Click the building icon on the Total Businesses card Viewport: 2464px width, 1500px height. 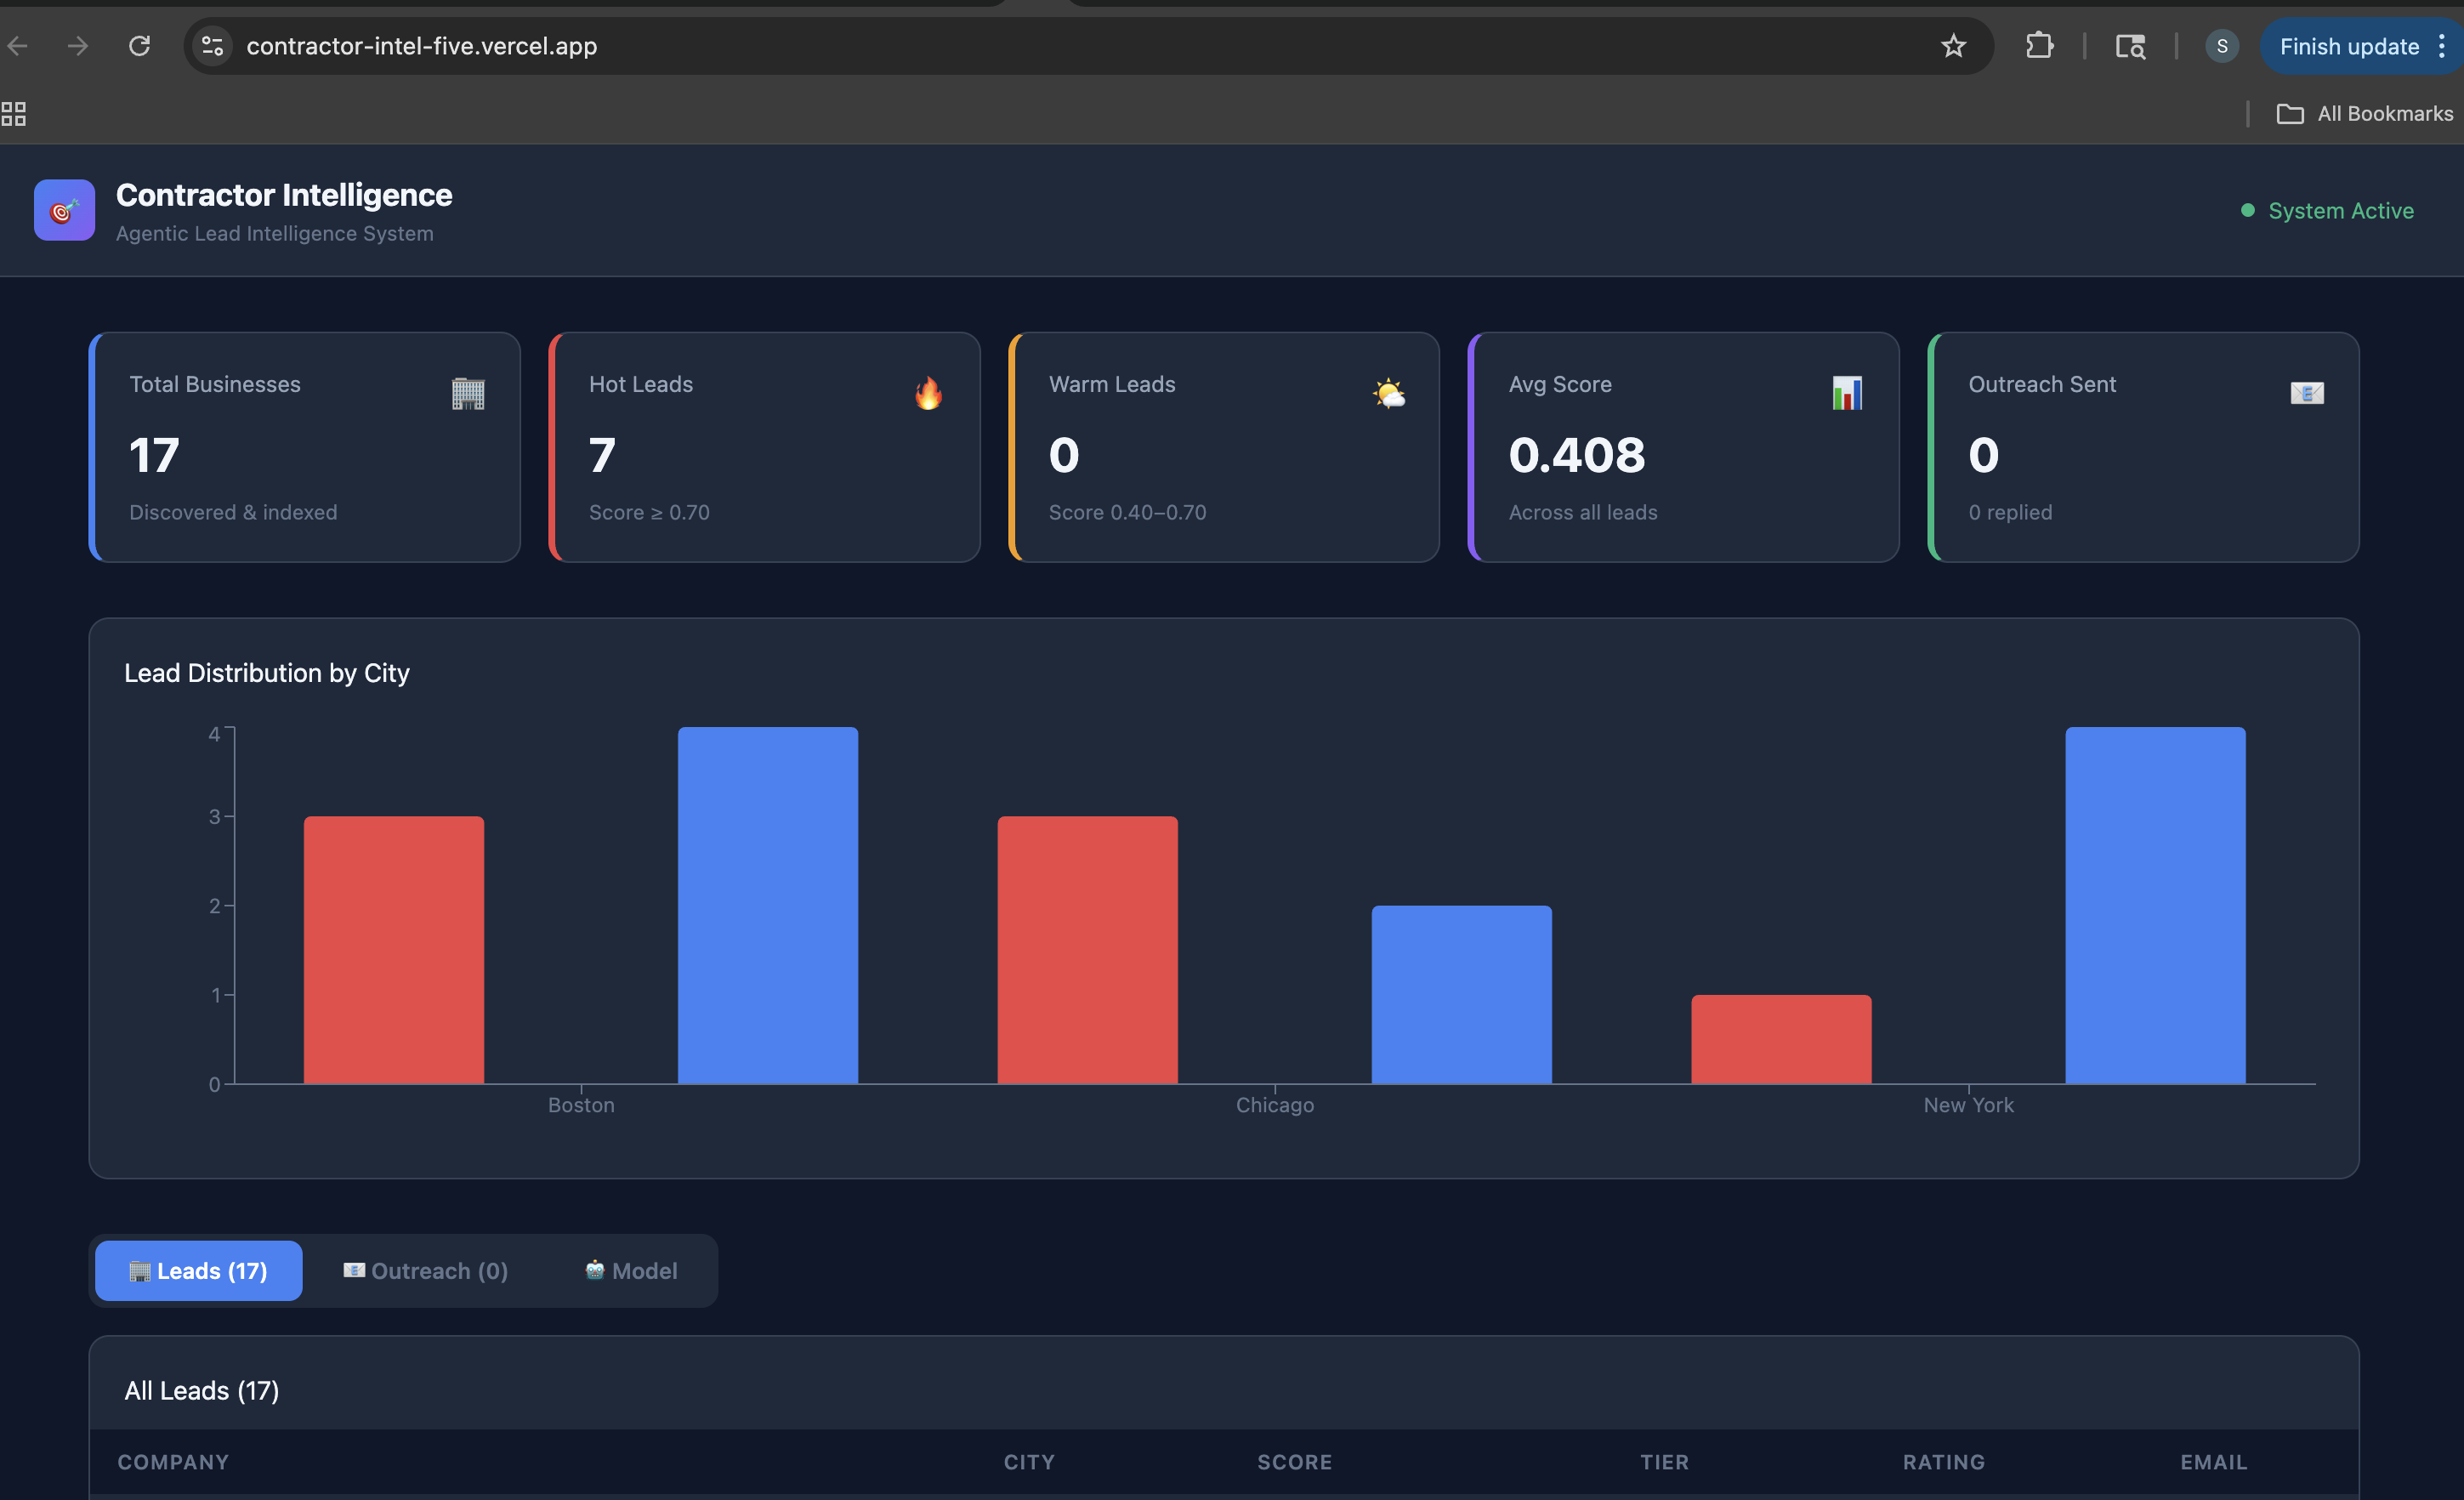(468, 393)
